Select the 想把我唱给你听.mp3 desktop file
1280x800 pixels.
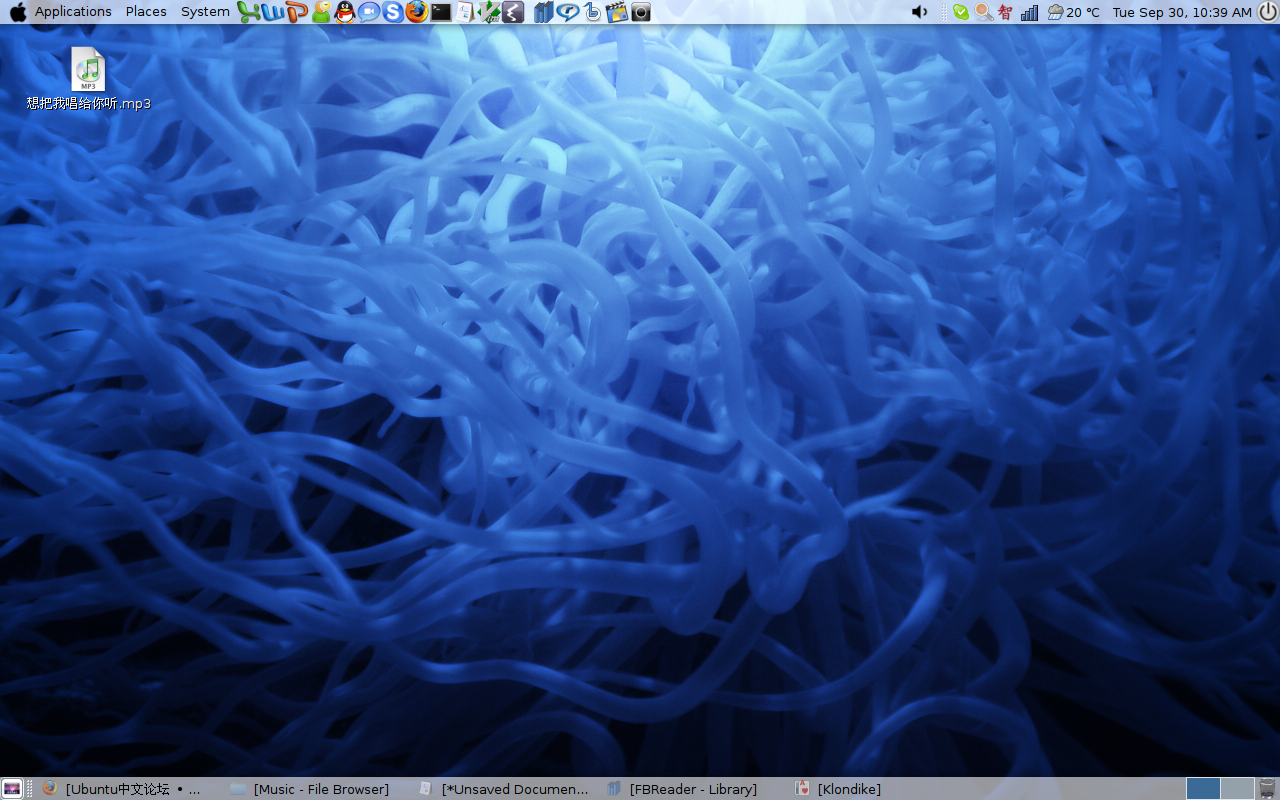(88, 78)
